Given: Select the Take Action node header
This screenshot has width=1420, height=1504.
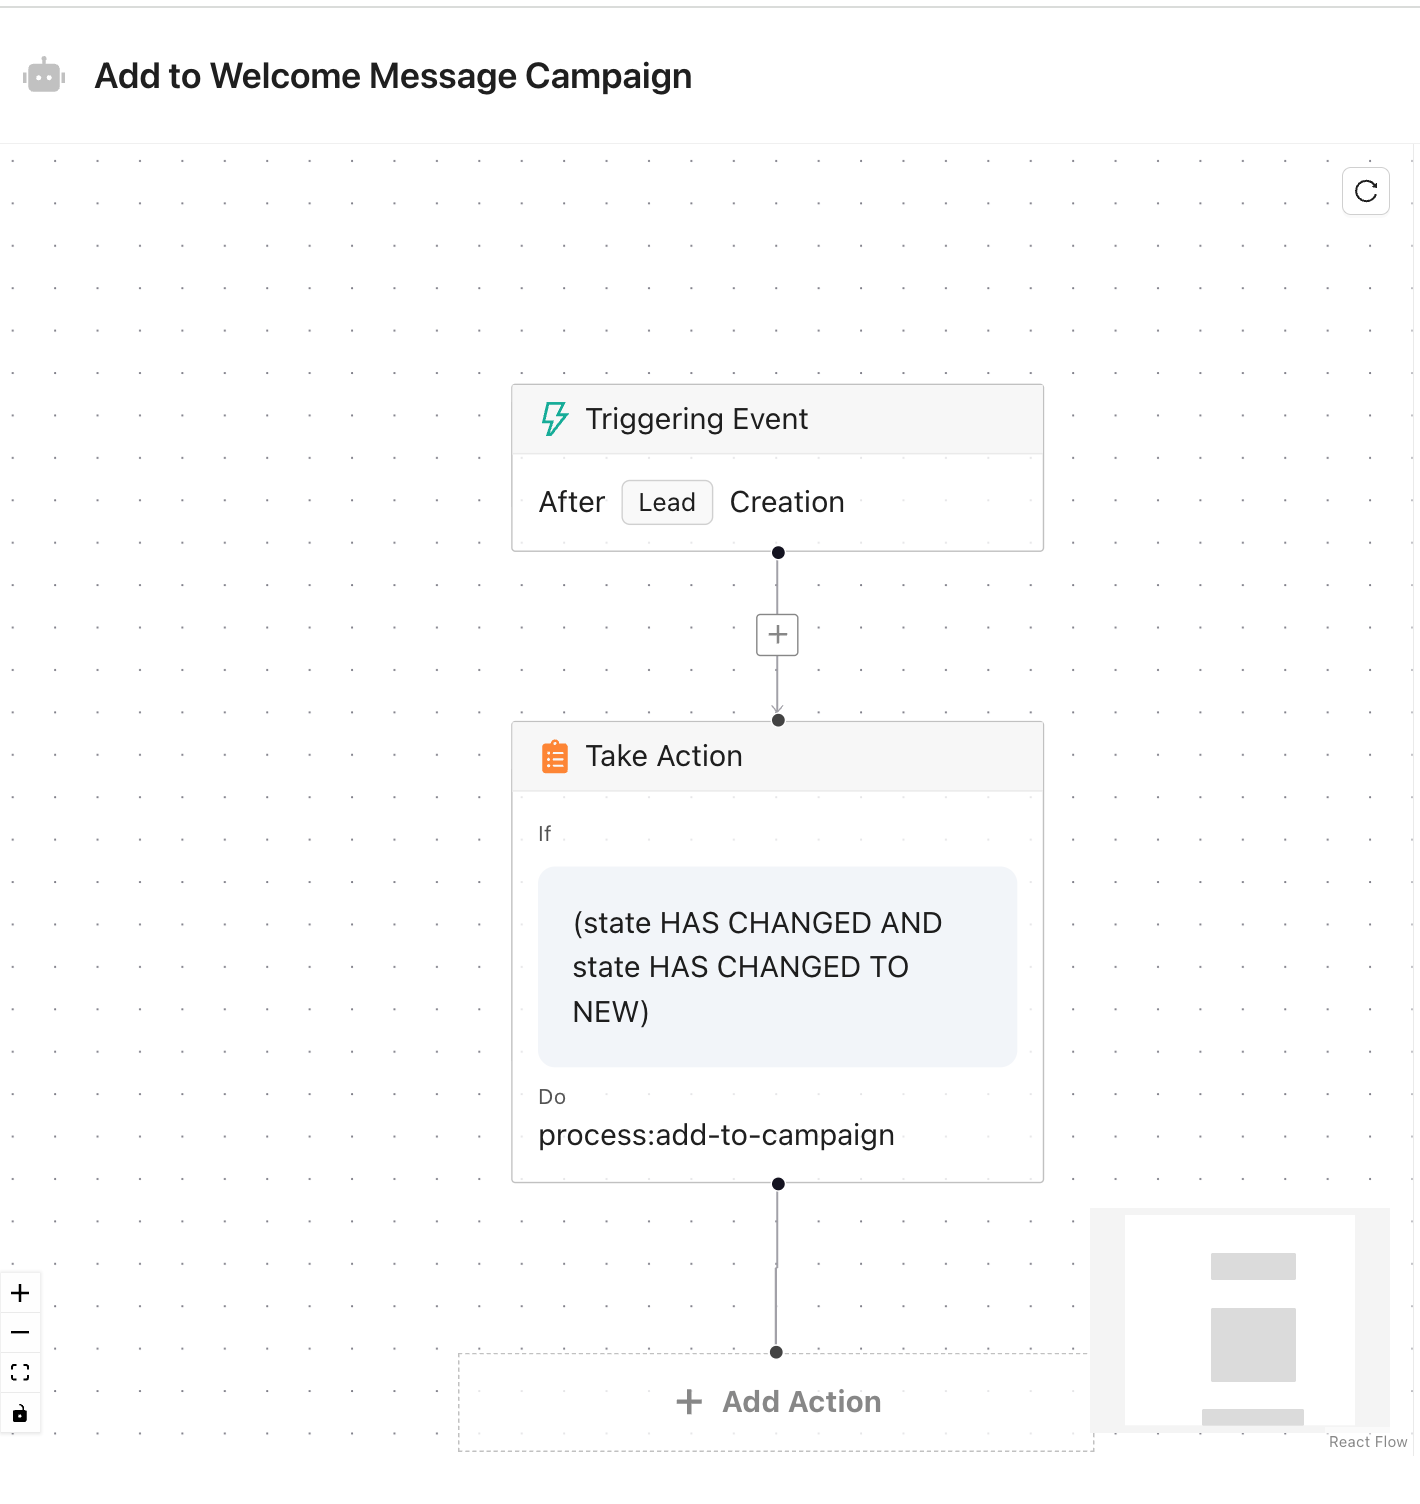Looking at the screenshot, I should coord(777,757).
